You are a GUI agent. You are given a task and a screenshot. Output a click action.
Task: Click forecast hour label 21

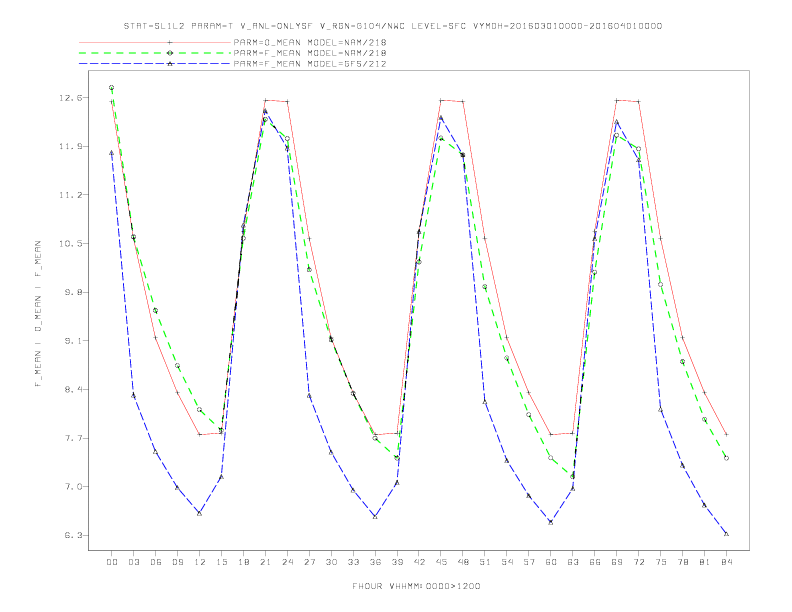click(265, 562)
